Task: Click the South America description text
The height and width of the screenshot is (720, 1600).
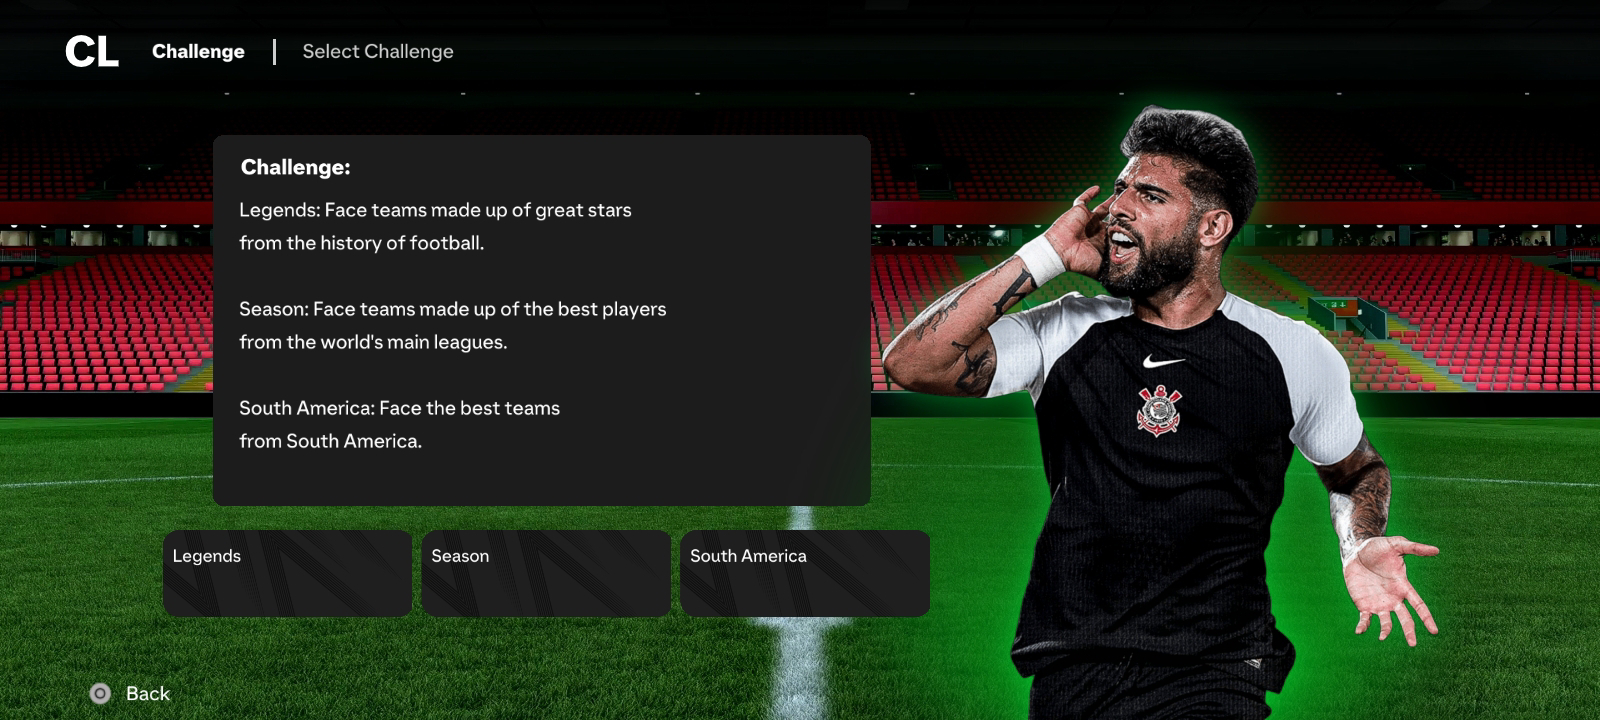Action: pyautogui.click(x=399, y=424)
